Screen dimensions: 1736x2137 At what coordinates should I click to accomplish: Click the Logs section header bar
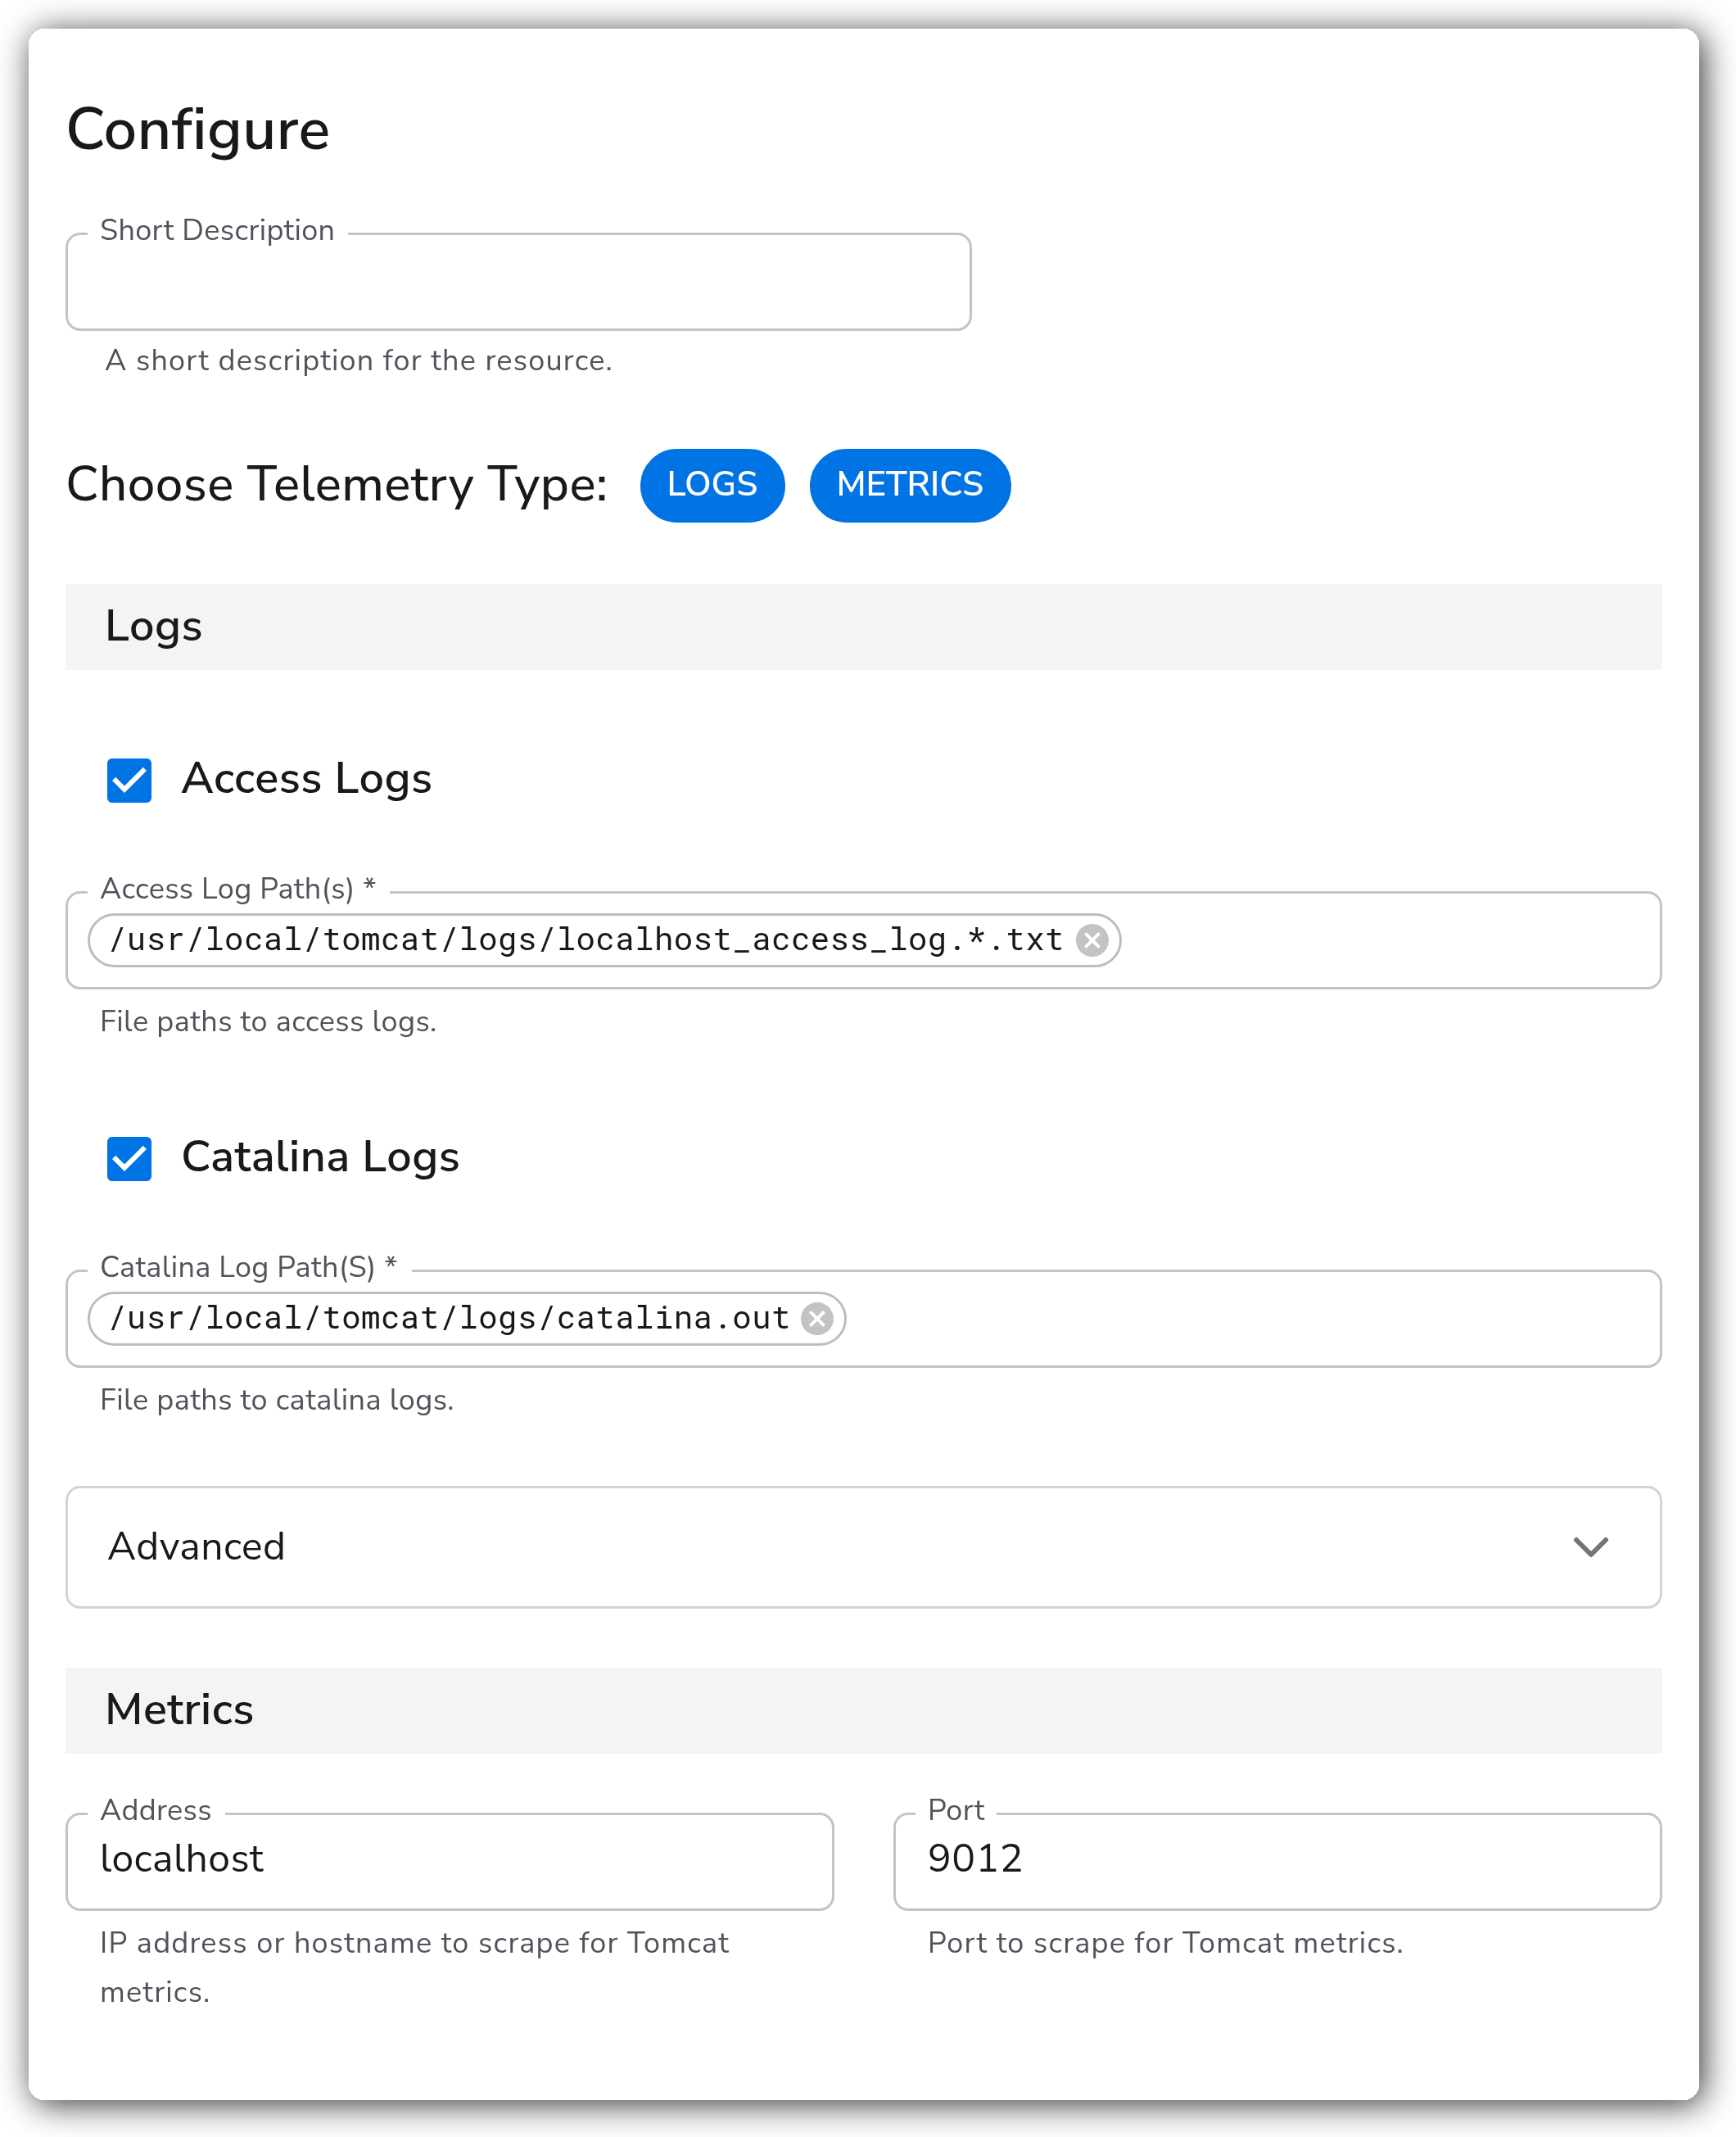click(x=863, y=627)
